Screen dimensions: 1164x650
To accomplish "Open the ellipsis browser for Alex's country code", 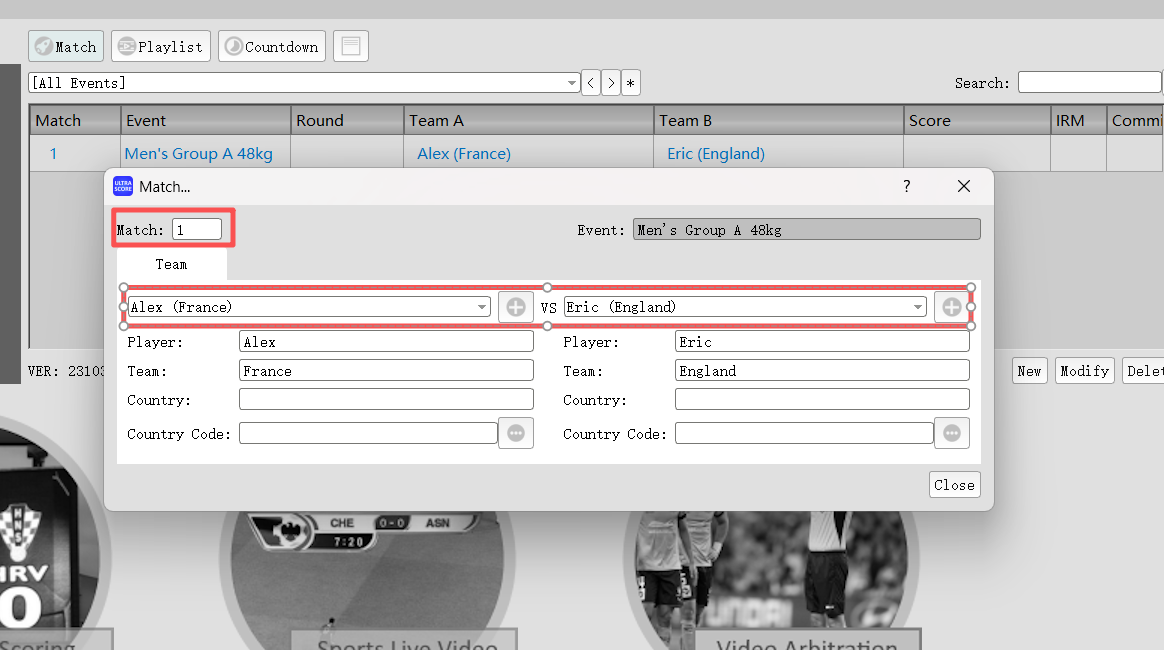I will click(516, 433).
